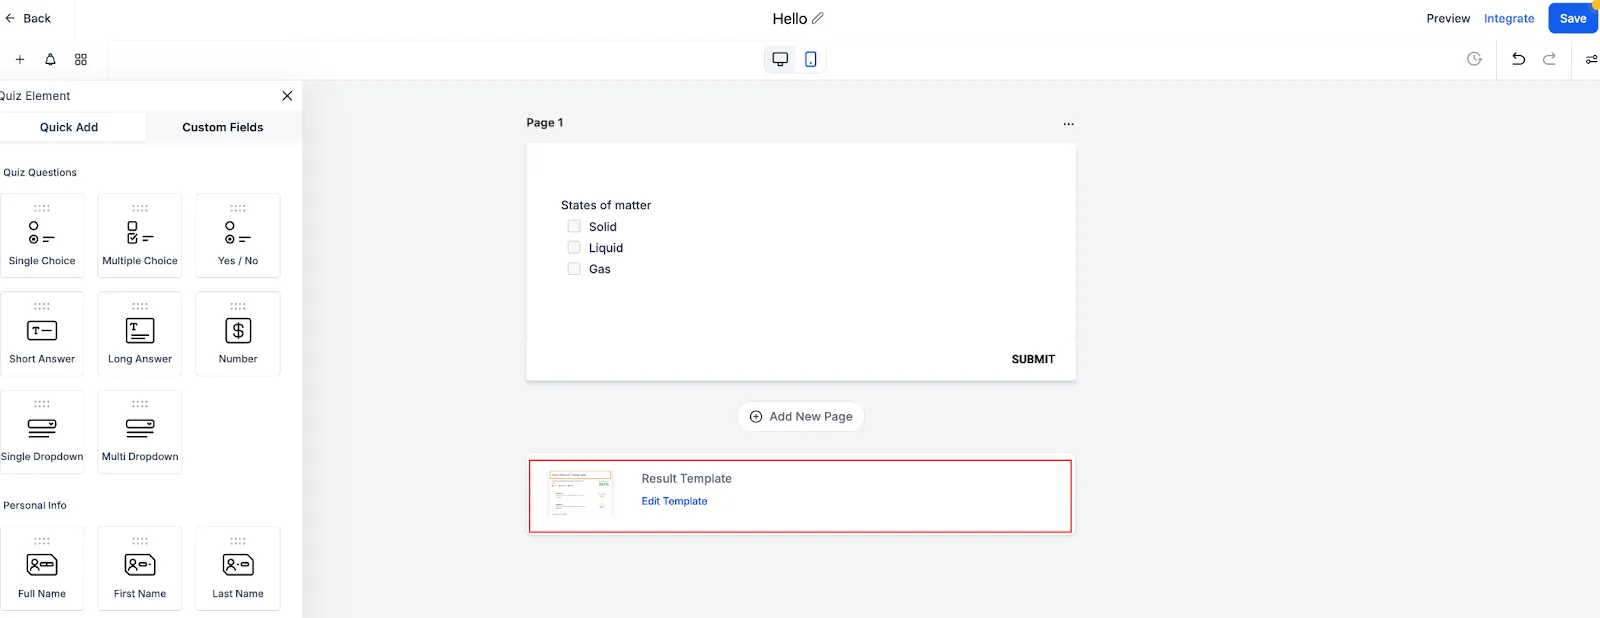The image size is (1600, 618).
Task: Add the Single Dropdown element
Action: pos(42,432)
